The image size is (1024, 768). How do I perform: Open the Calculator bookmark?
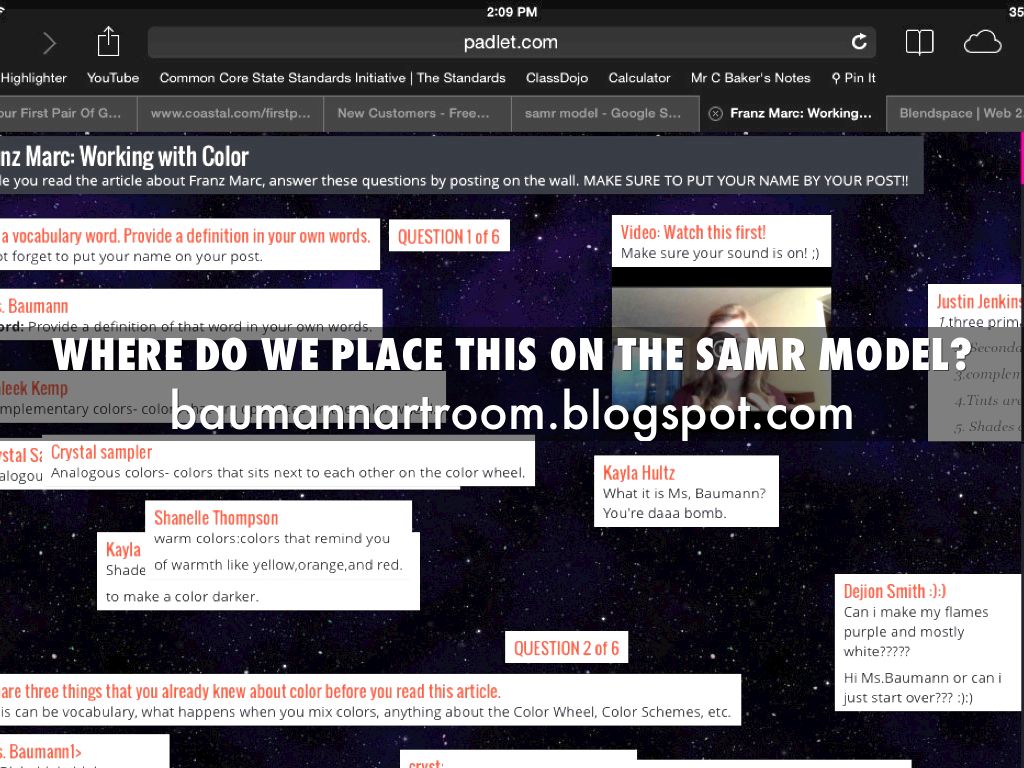point(639,78)
